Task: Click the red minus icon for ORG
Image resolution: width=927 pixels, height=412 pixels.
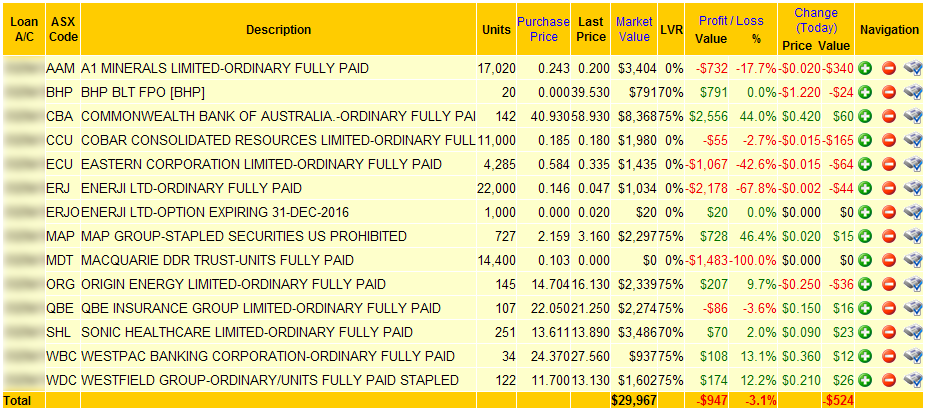Action: click(x=889, y=284)
